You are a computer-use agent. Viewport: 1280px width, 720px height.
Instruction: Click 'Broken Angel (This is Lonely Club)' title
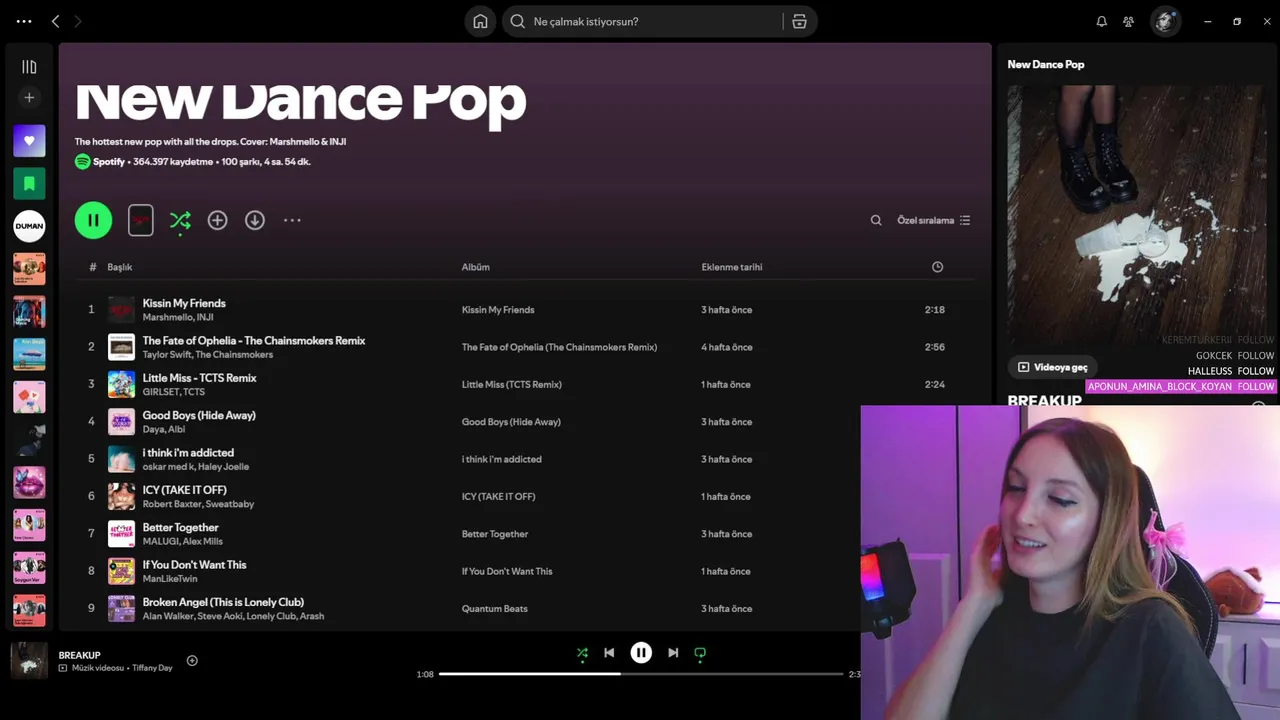pyautogui.click(x=223, y=602)
